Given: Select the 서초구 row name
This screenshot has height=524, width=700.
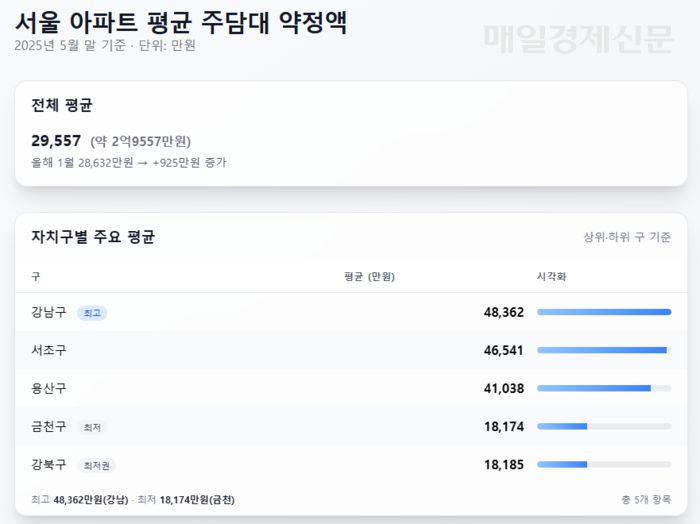Looking at the screenshot, I should click(x=49, y=350).
